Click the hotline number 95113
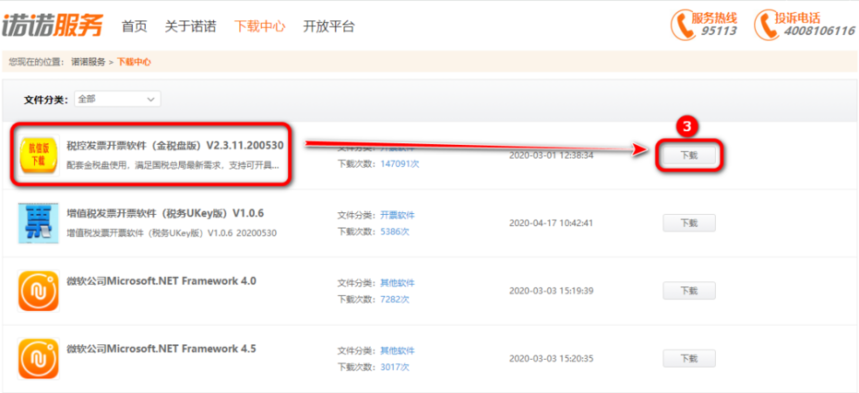 (719, 31)
